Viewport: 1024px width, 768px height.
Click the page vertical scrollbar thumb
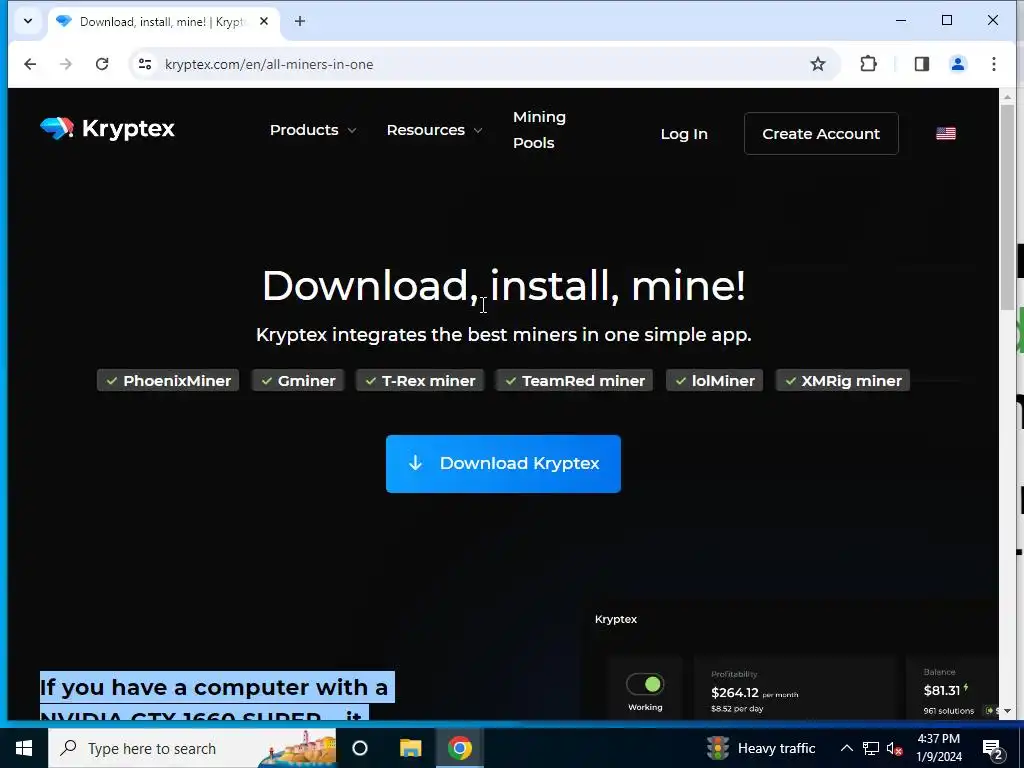[x=1007, y=206]
